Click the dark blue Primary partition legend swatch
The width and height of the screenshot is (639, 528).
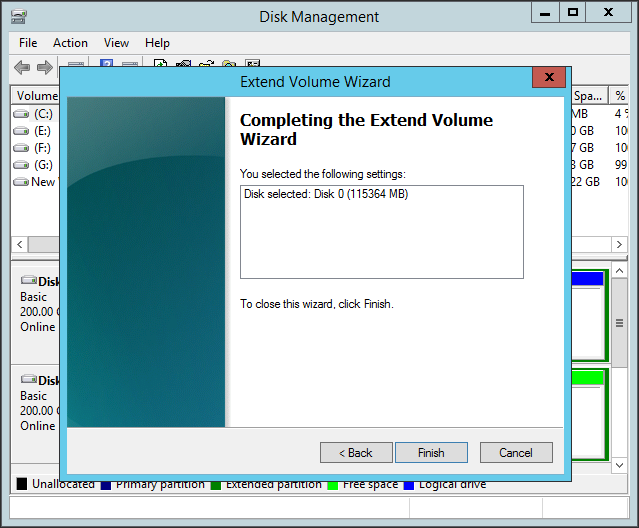106,485
